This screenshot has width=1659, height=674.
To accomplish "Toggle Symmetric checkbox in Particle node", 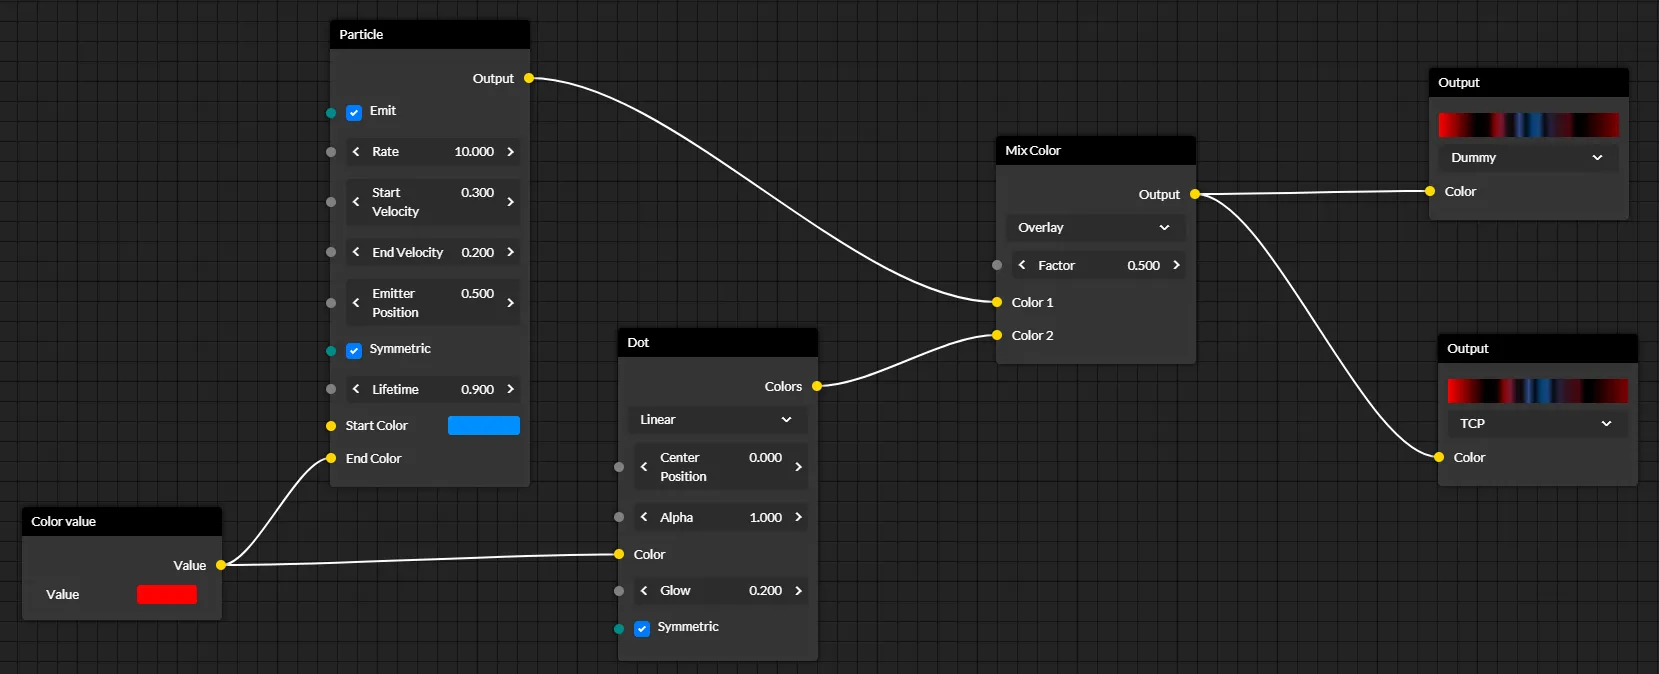I will click(354, 350).
